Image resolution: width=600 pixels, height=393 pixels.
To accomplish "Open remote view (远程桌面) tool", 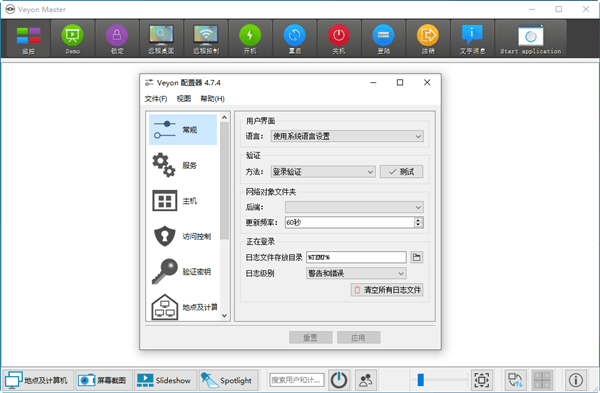I will [x=161, y=39].
